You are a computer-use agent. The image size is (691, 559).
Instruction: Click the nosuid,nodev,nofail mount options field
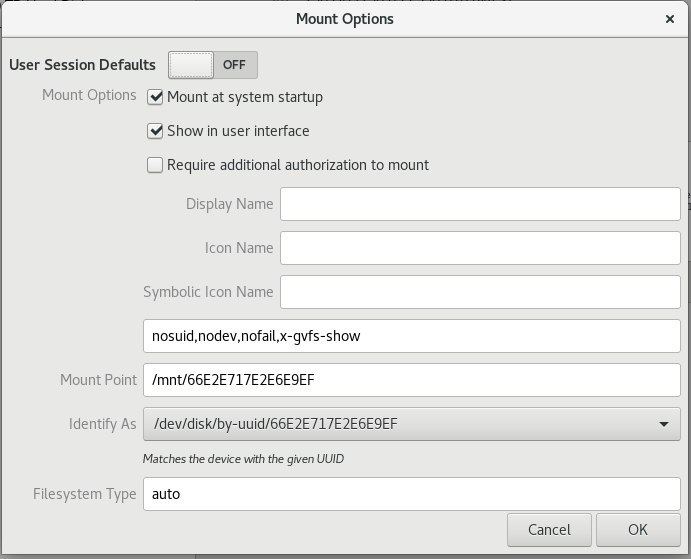click(x=412, y=336)
